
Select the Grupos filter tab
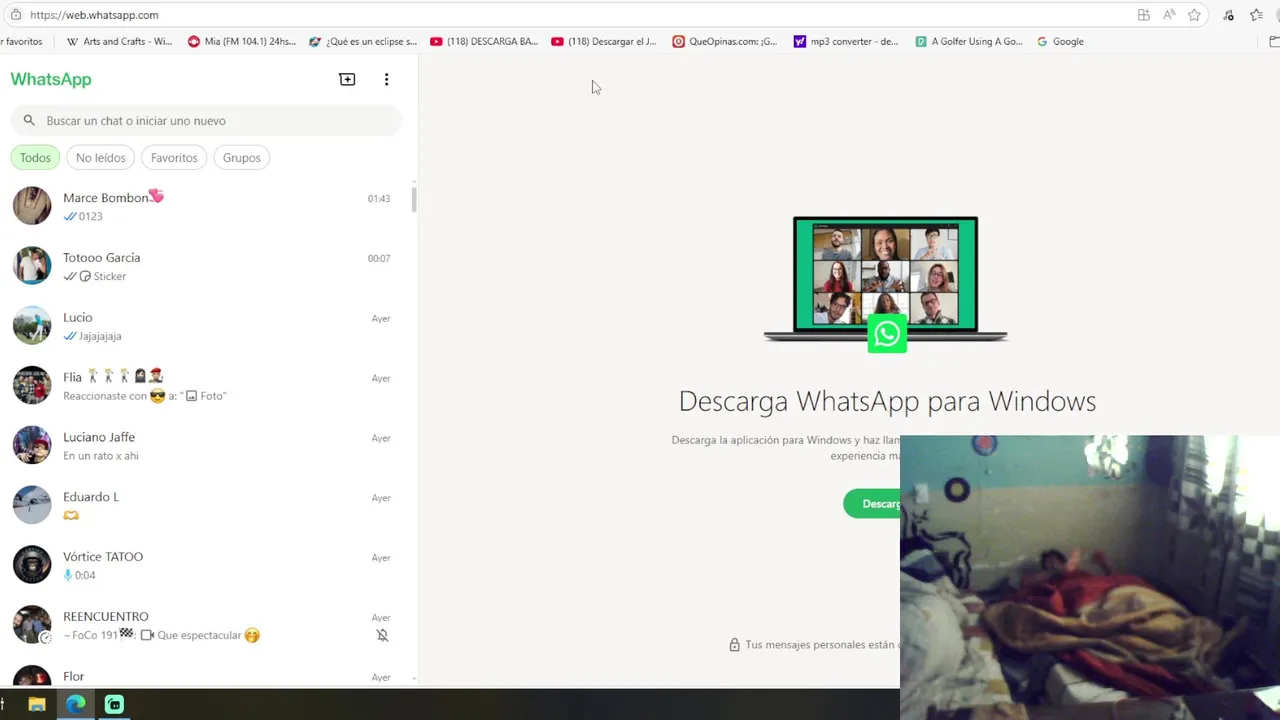[241, 157]
